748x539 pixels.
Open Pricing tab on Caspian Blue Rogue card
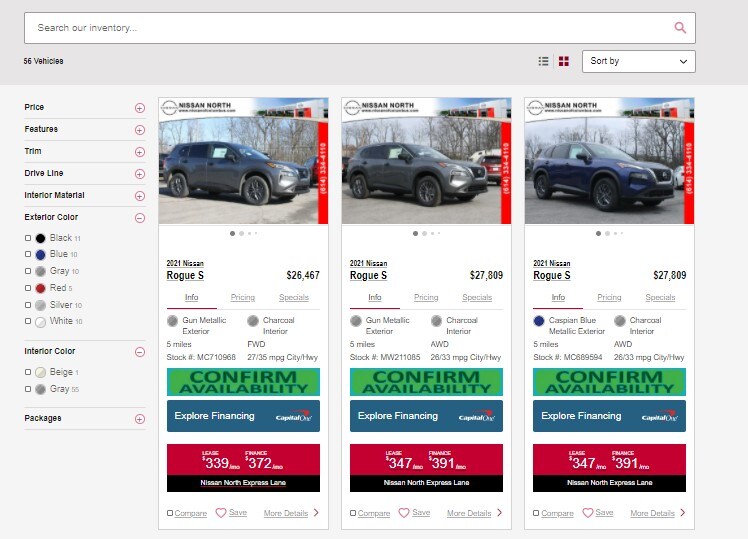point(609,297)
